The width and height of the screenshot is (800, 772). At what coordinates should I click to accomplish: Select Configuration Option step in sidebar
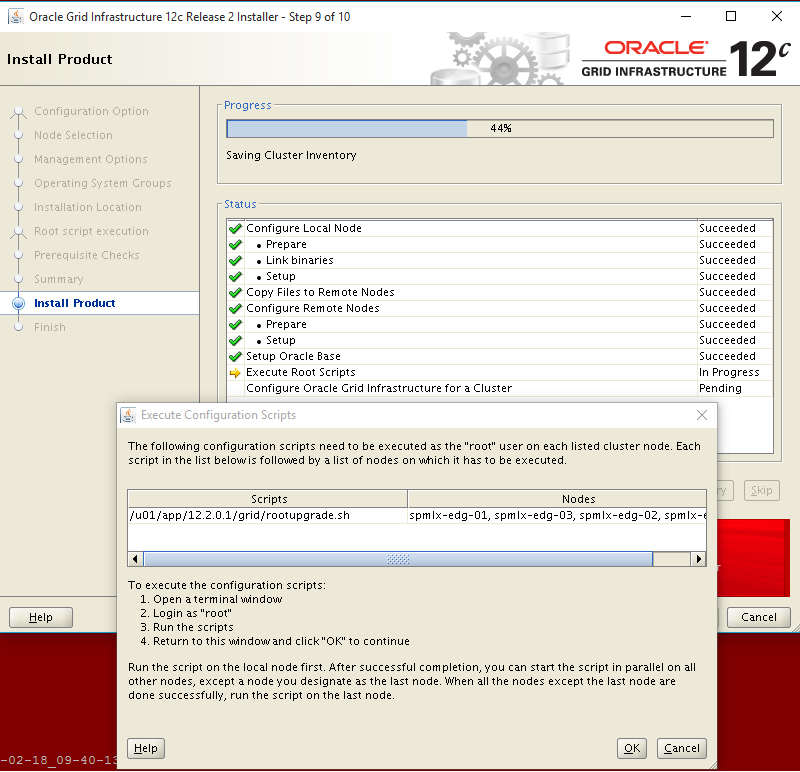pyautogui.click(x=91, y=111)
